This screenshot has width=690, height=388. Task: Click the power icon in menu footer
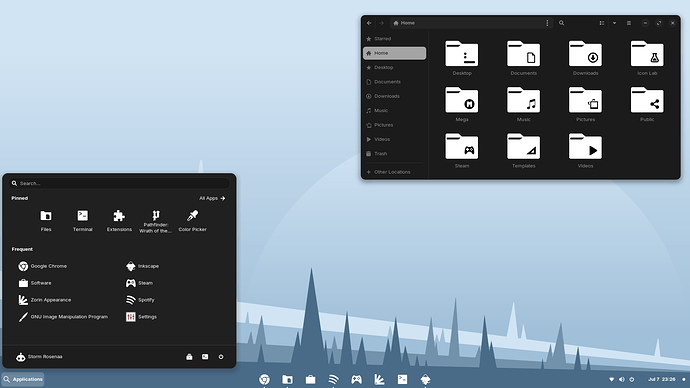221,357
